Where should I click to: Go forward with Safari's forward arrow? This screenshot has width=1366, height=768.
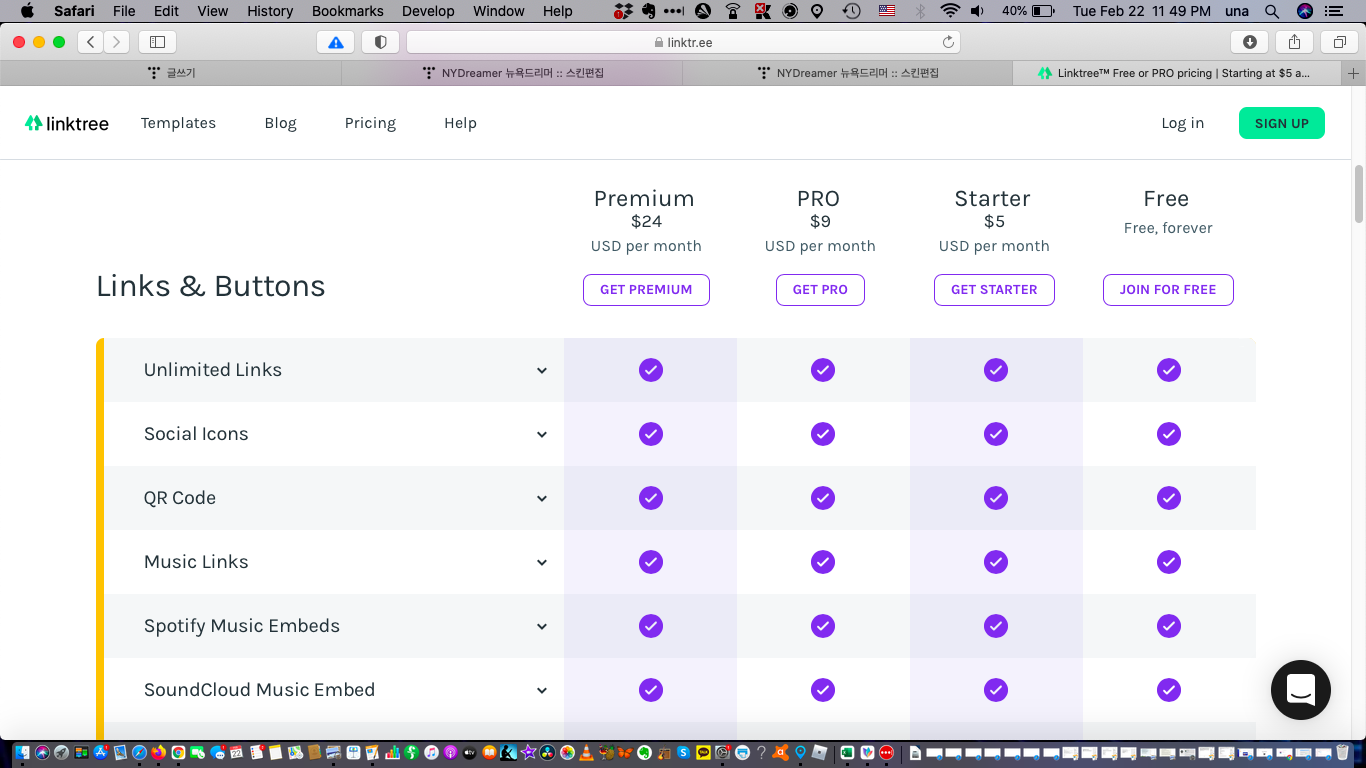click(x=117, y=42)
